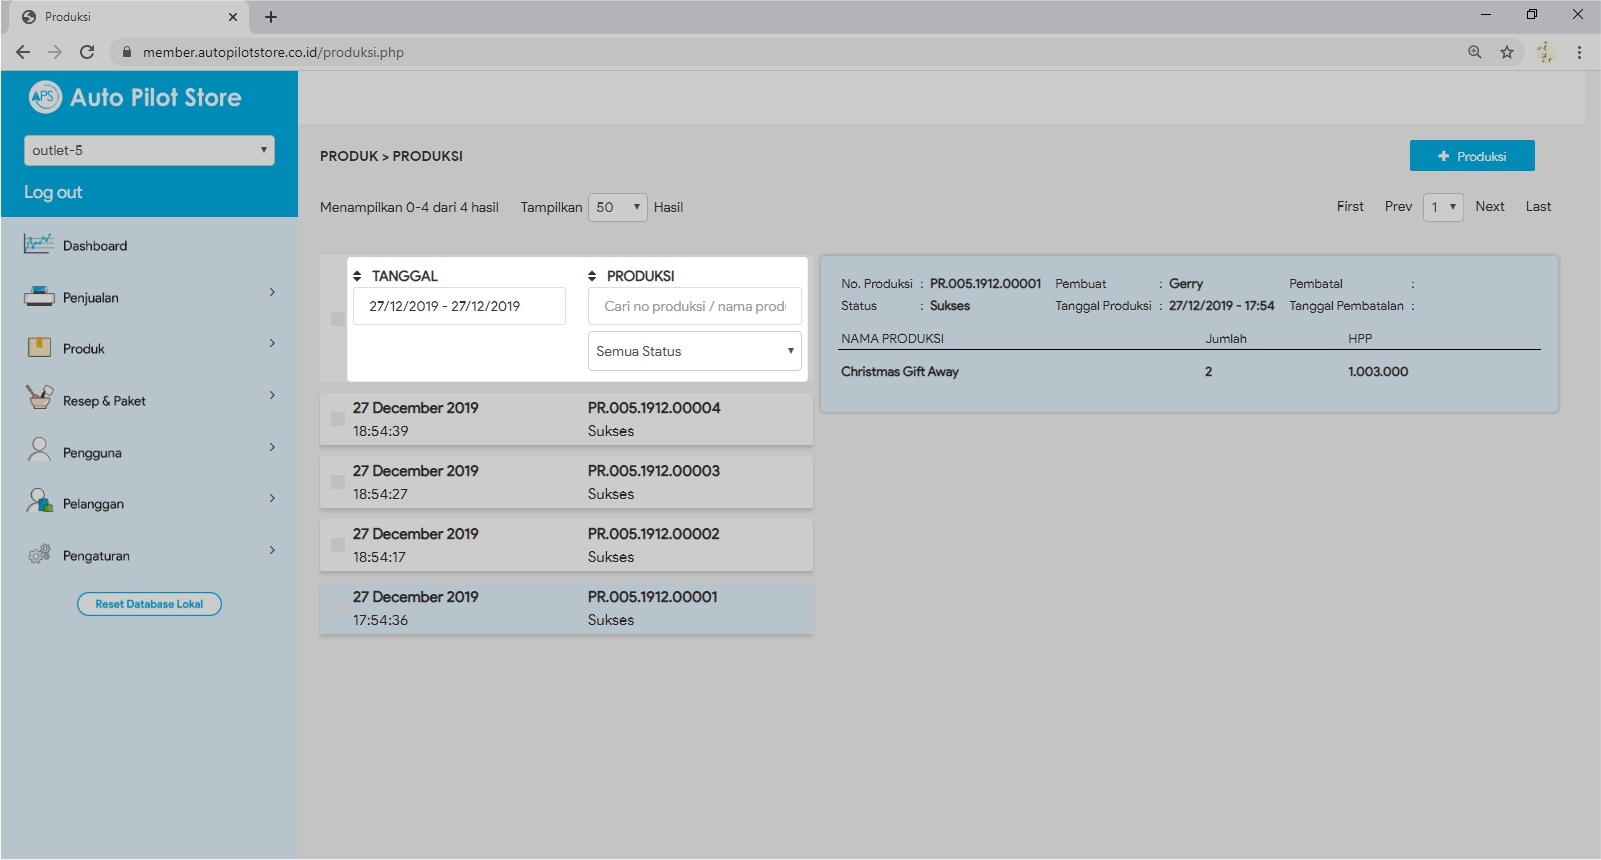Open the Tampilkan 50 results dropdown
1601x860 pixels.
point(617,207)
